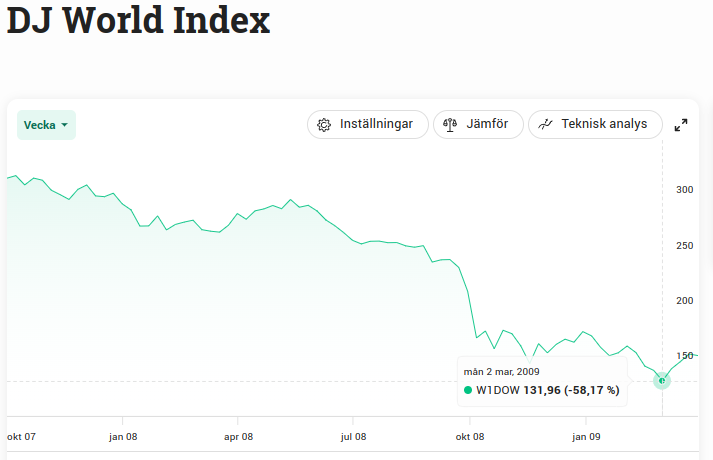Click the okt 08 axis label

pyautogui.click(x=470, y=437)
